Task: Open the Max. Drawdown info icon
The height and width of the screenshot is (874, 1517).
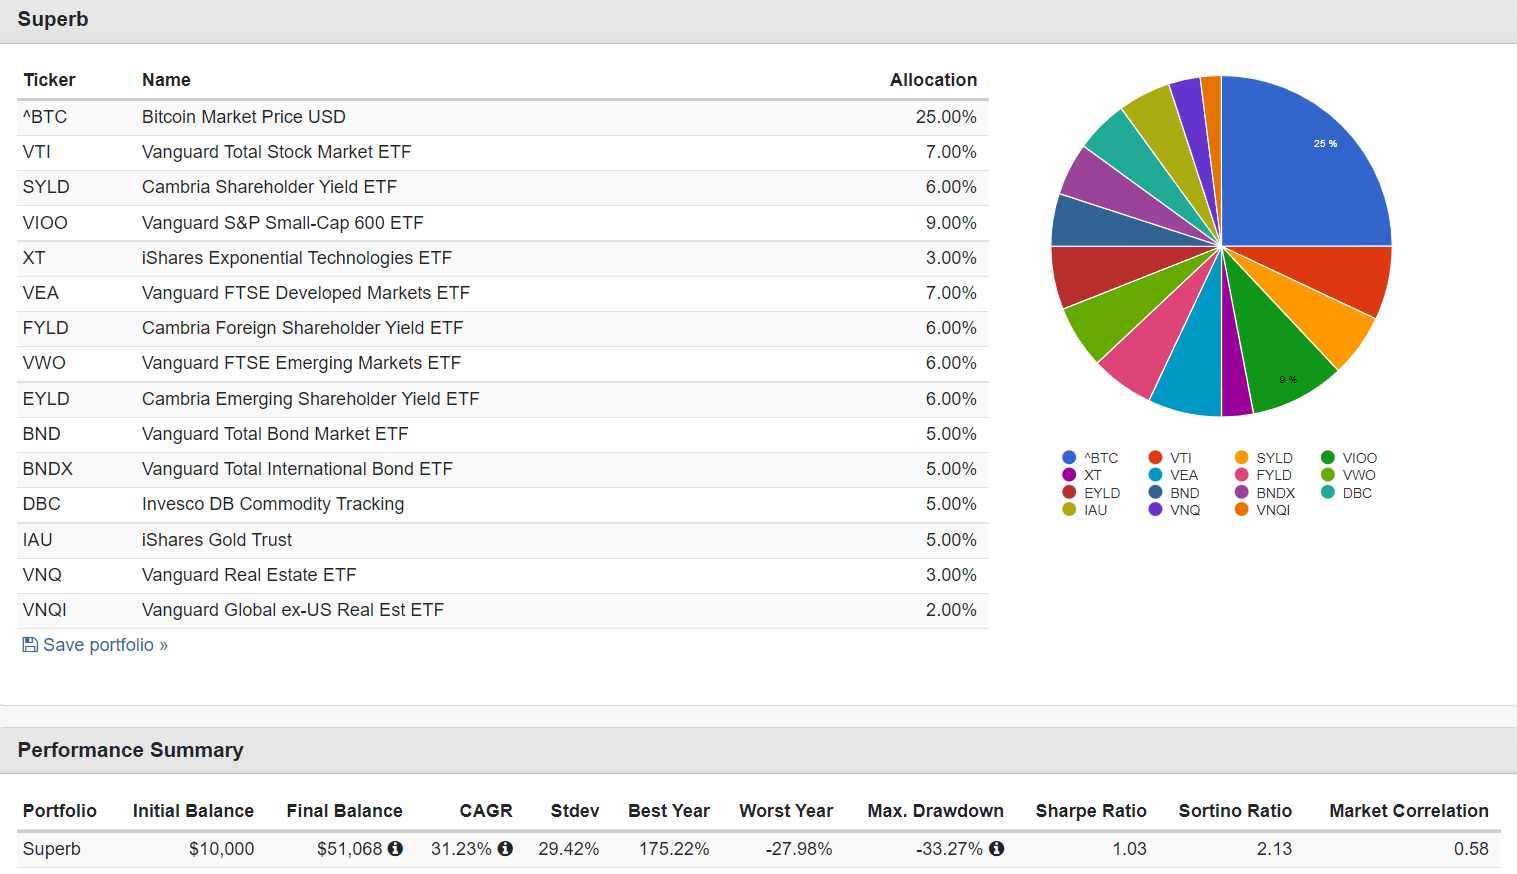Action: click(996, 848)
